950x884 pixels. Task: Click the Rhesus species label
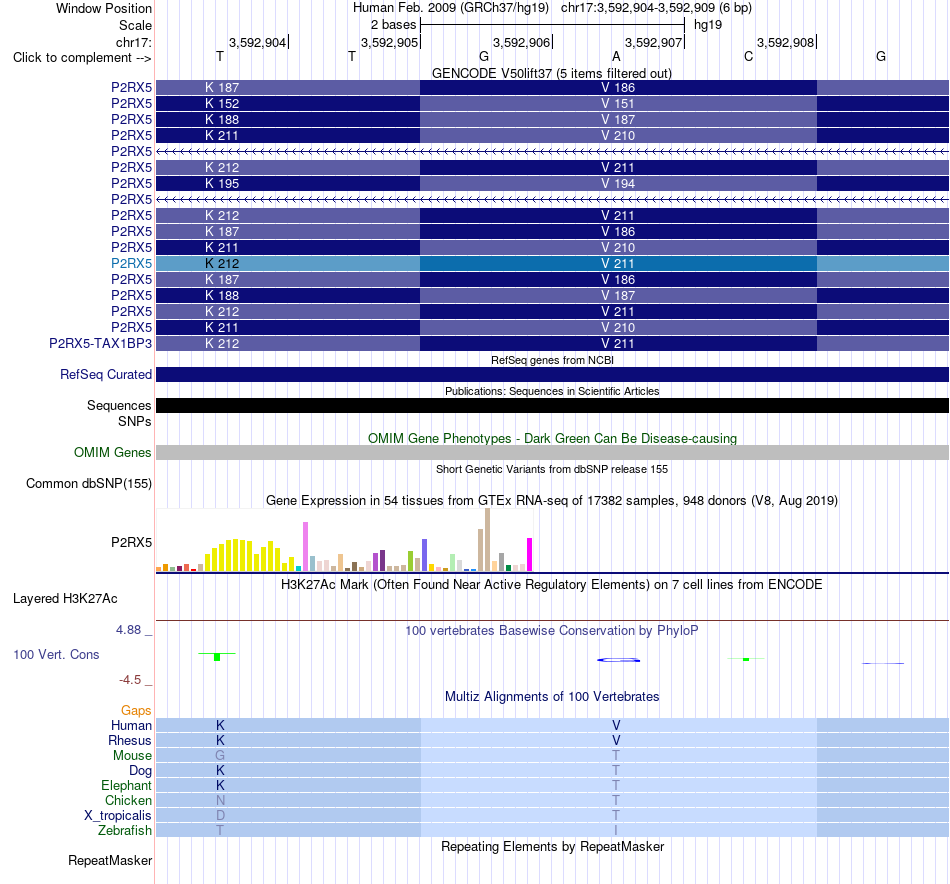pos(130,740)
